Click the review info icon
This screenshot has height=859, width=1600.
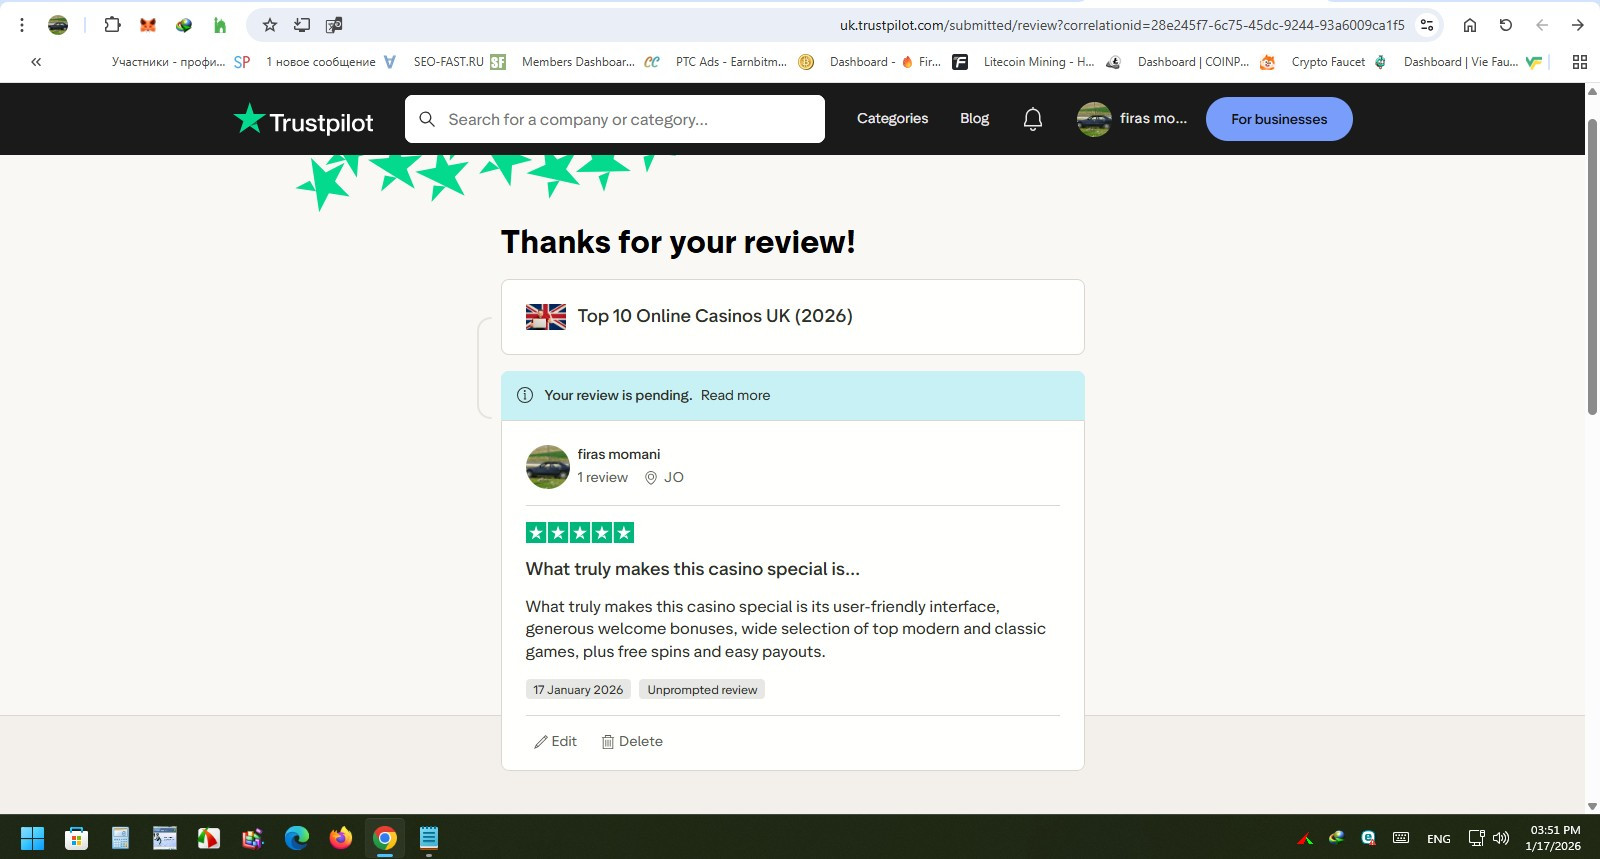click(525, 395)
